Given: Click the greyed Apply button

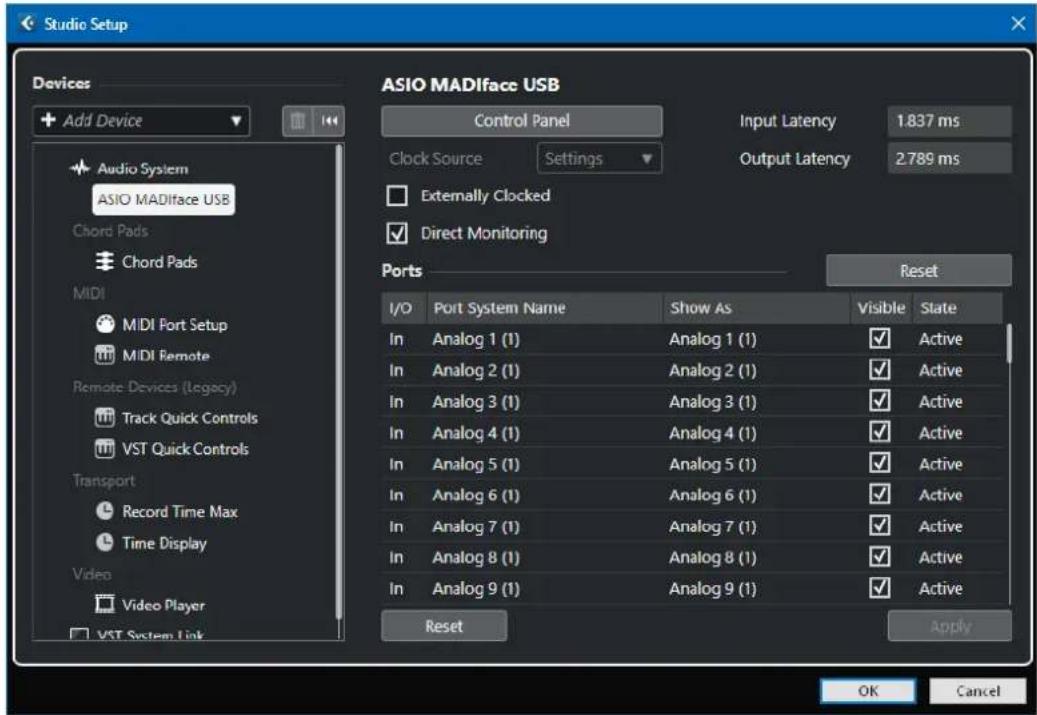Looking at the screenshot, I should (950, 626).
